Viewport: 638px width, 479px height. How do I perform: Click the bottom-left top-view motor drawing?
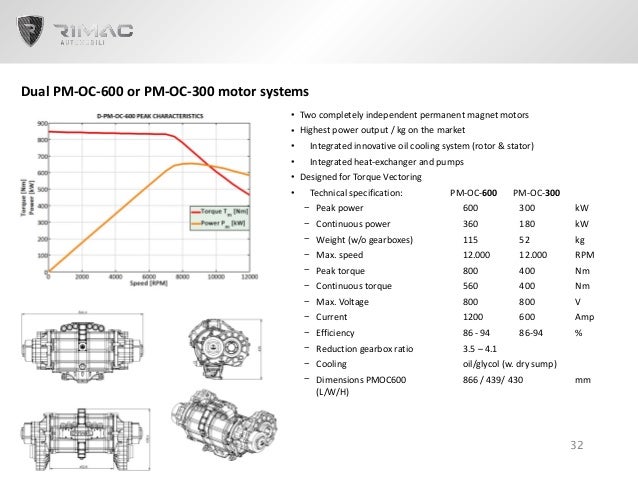click(85, 439)
